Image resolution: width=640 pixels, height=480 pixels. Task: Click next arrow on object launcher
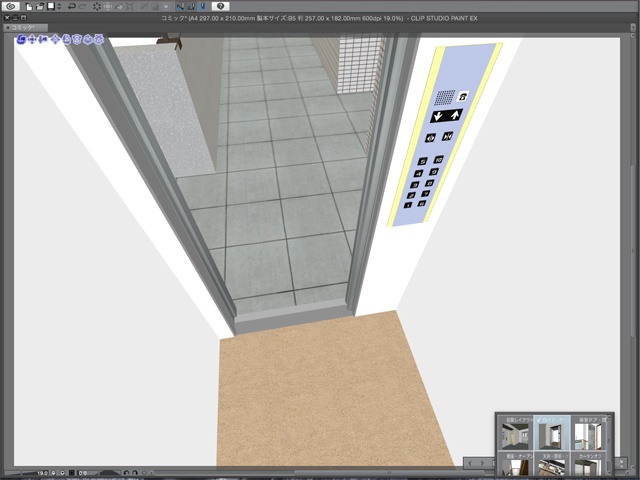(x=482, y=463)
